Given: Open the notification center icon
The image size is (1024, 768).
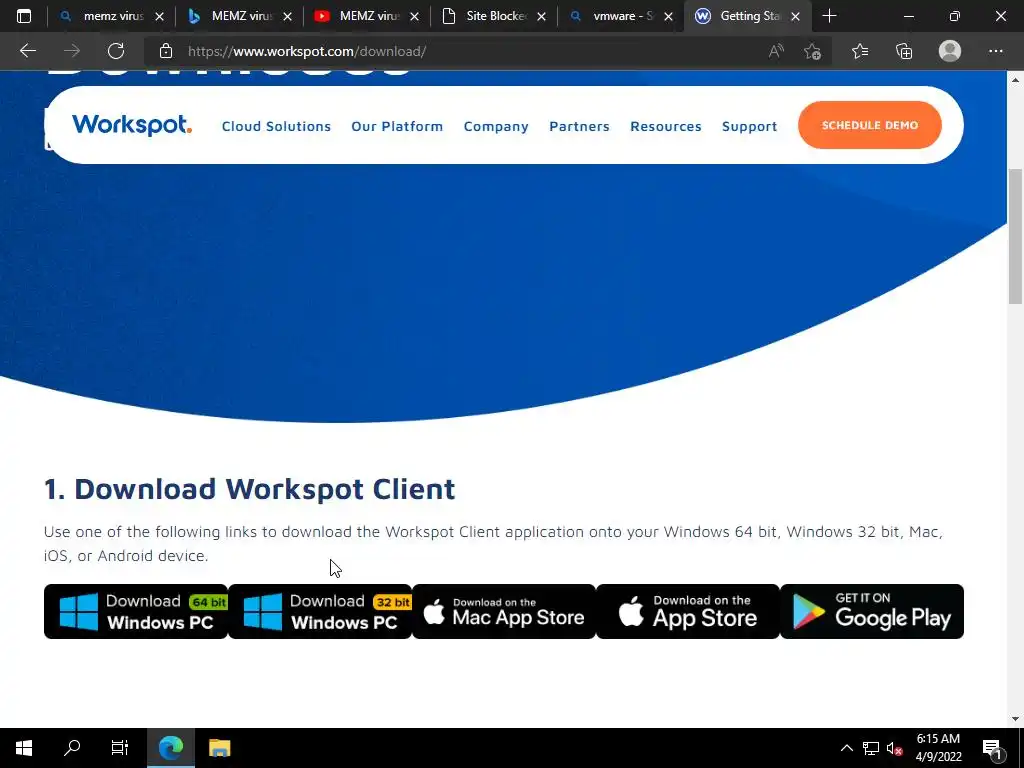Looking at the screenshot, I should 992,748.
